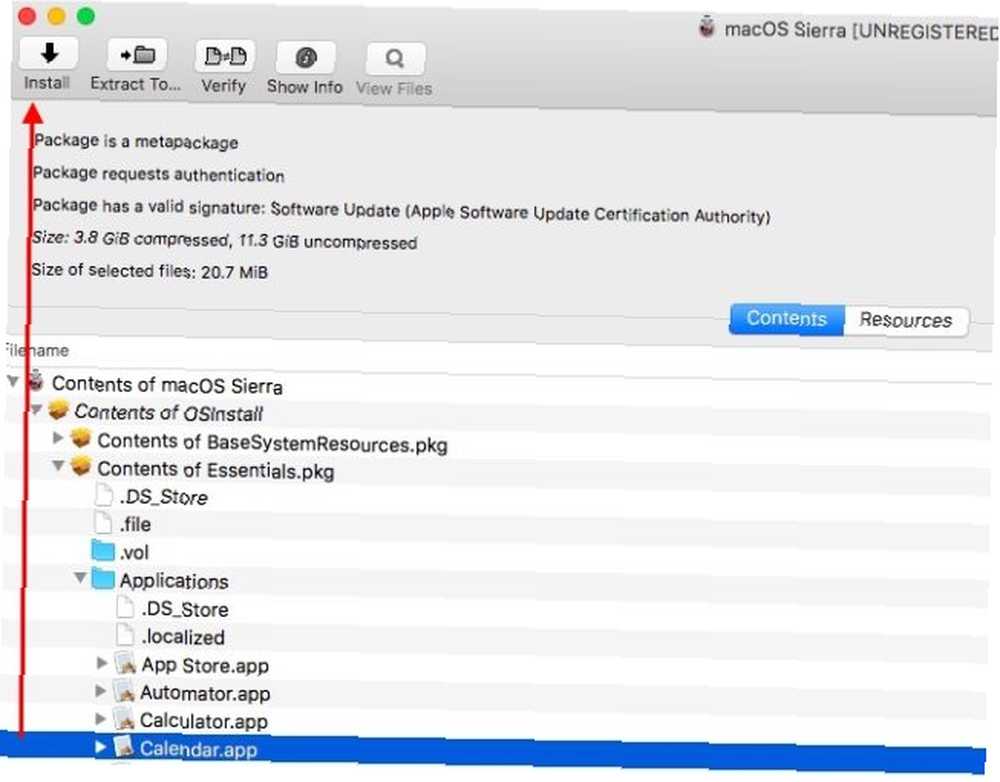Click the Suspicious Package icon in the title bar
This screenshot has width=1000, height=782.
[706, 28]
